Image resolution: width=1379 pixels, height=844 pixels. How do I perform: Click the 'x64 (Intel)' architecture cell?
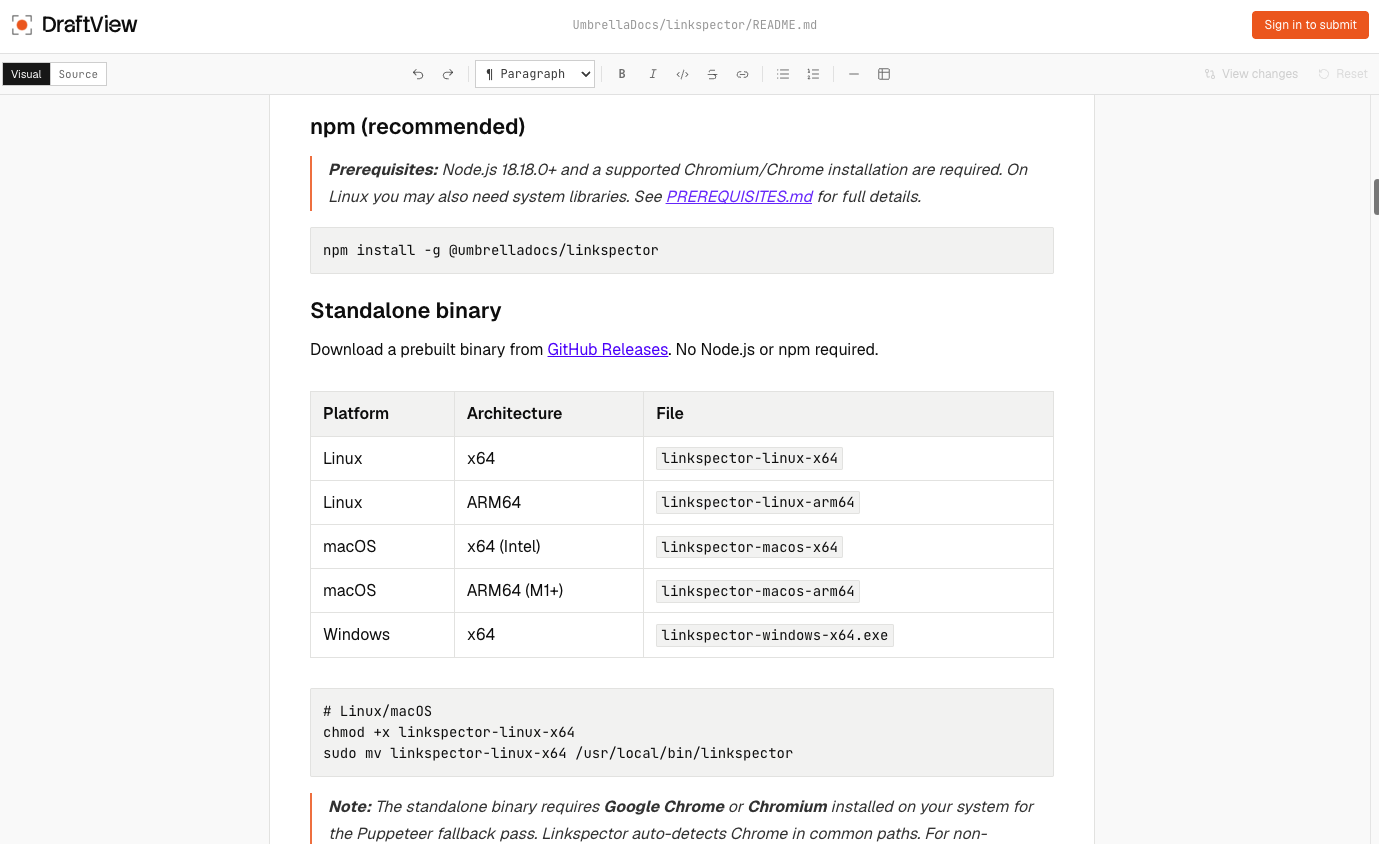tap(549, 547)
